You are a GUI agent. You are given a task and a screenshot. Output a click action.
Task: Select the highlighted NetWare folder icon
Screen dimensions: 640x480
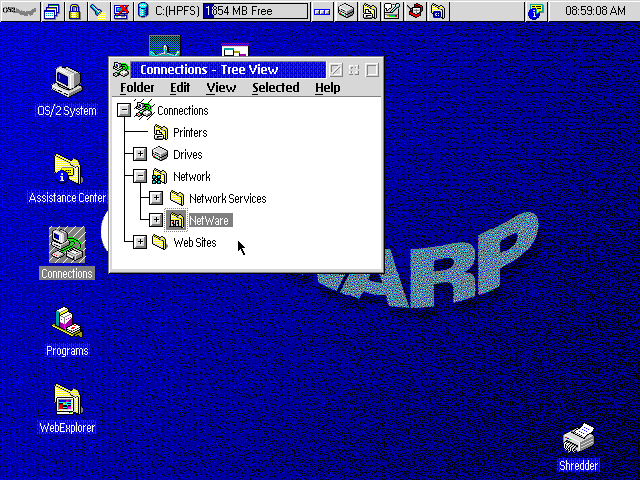[176, 220]
